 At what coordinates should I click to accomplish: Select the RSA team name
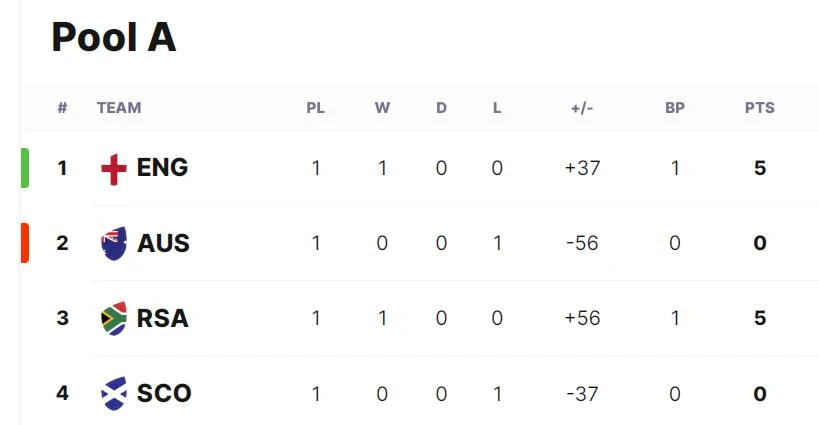[x=162, y=318]
